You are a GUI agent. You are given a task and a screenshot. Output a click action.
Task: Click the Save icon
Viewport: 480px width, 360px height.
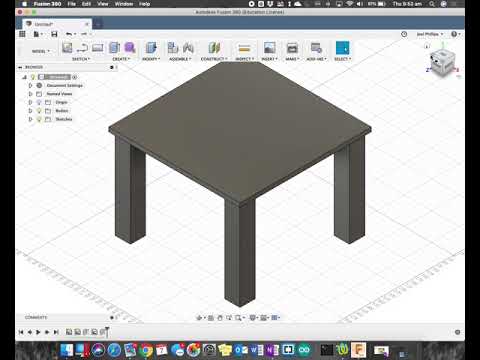click(x=54, y=34)
